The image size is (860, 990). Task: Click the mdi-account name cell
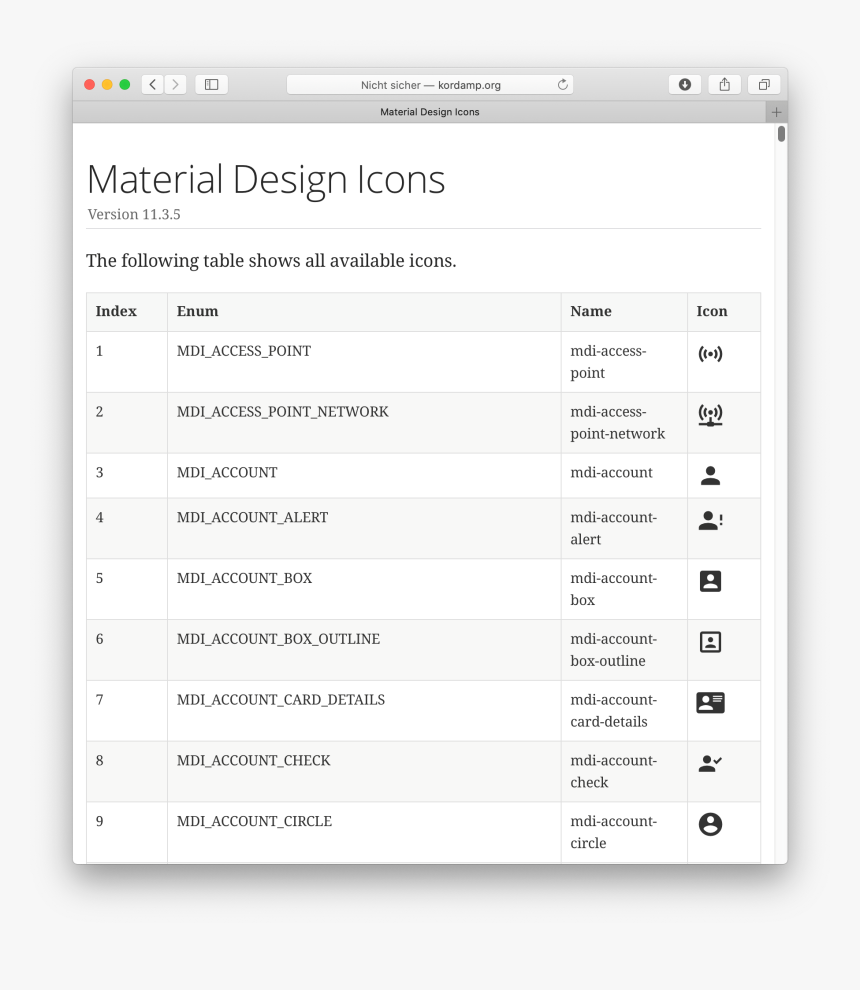(624, 475)
